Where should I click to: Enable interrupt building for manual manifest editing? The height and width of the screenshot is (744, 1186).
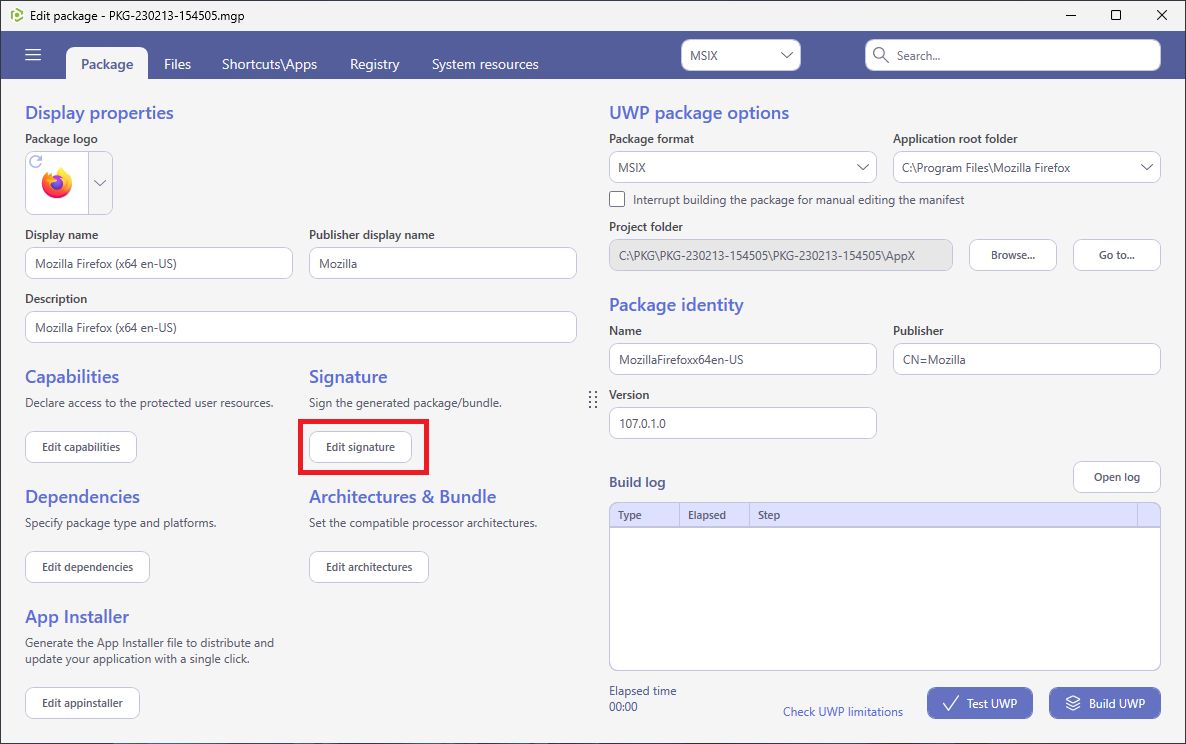tap(617, 200)
